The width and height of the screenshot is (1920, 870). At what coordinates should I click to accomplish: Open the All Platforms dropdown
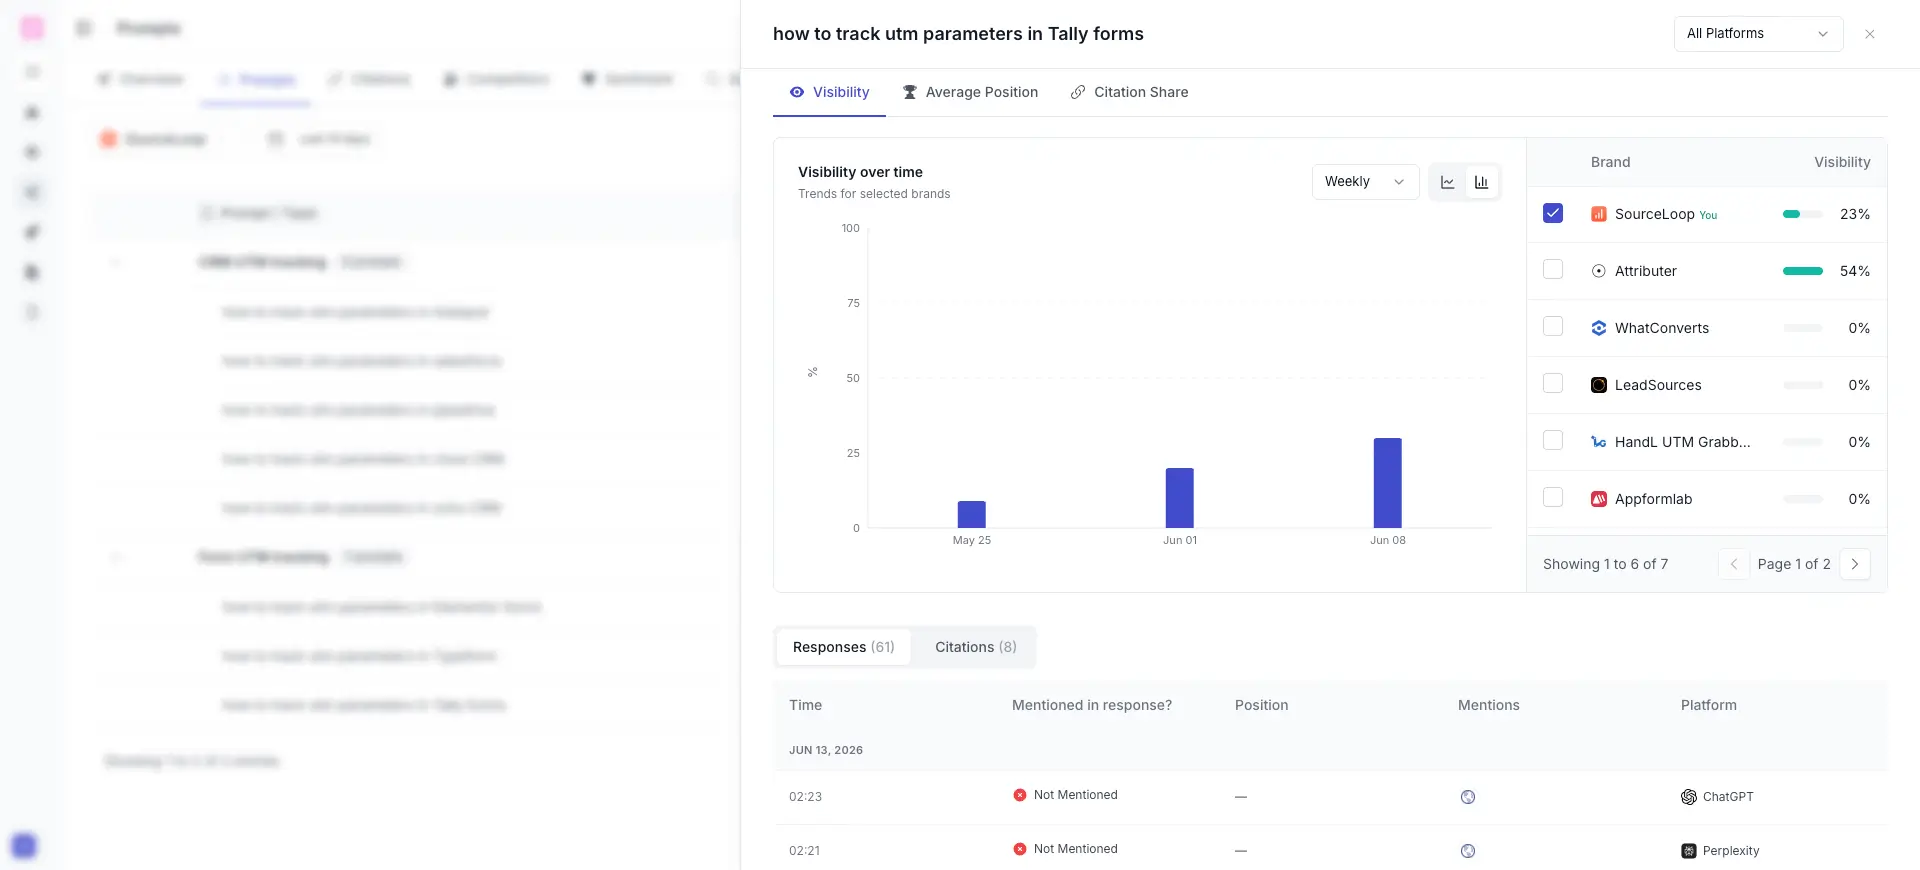click(1758, 34)
